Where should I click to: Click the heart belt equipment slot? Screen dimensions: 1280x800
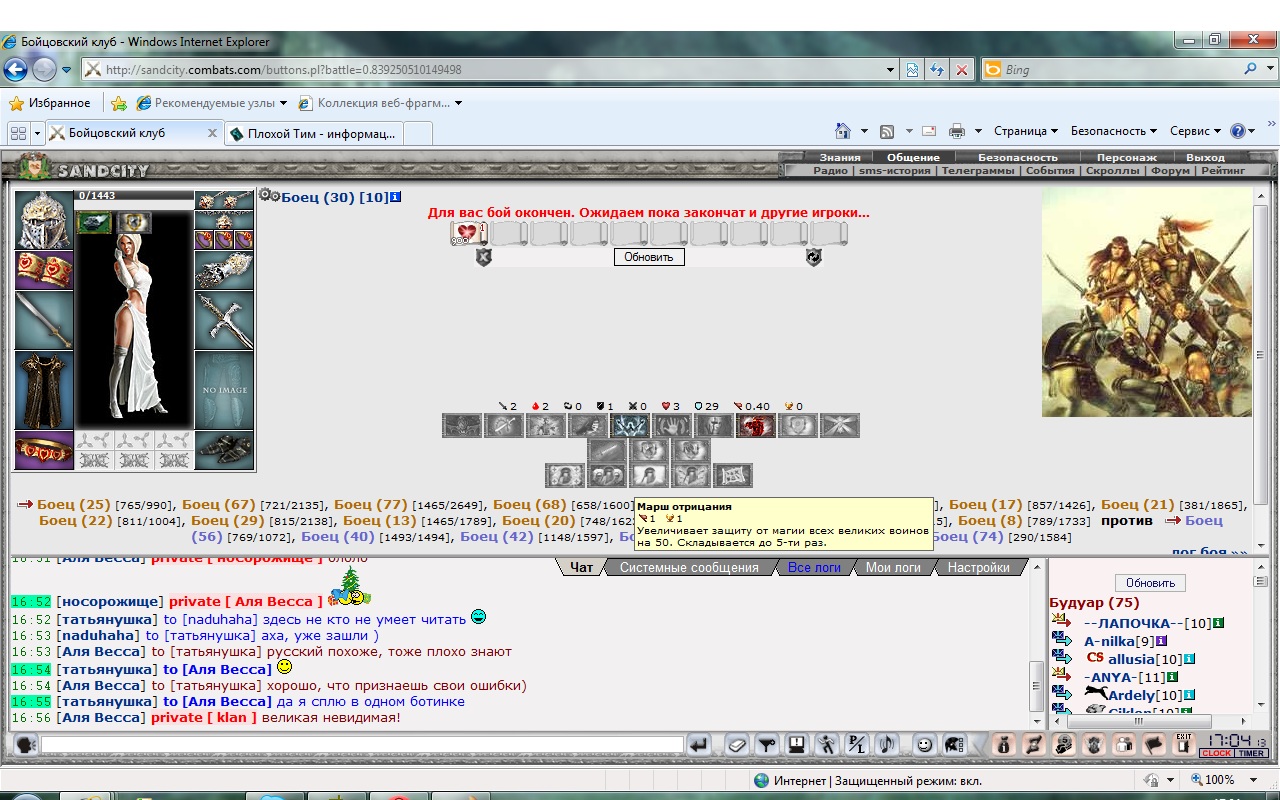point(43,451)
